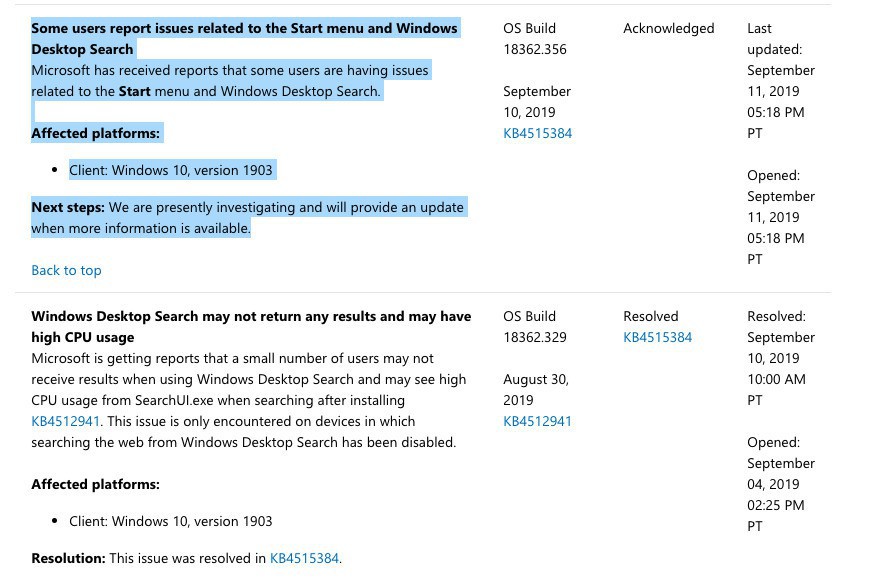Click KB4515384 link in the Resolution line
Viewport: 883px width, 577px height.
point(304,558)
